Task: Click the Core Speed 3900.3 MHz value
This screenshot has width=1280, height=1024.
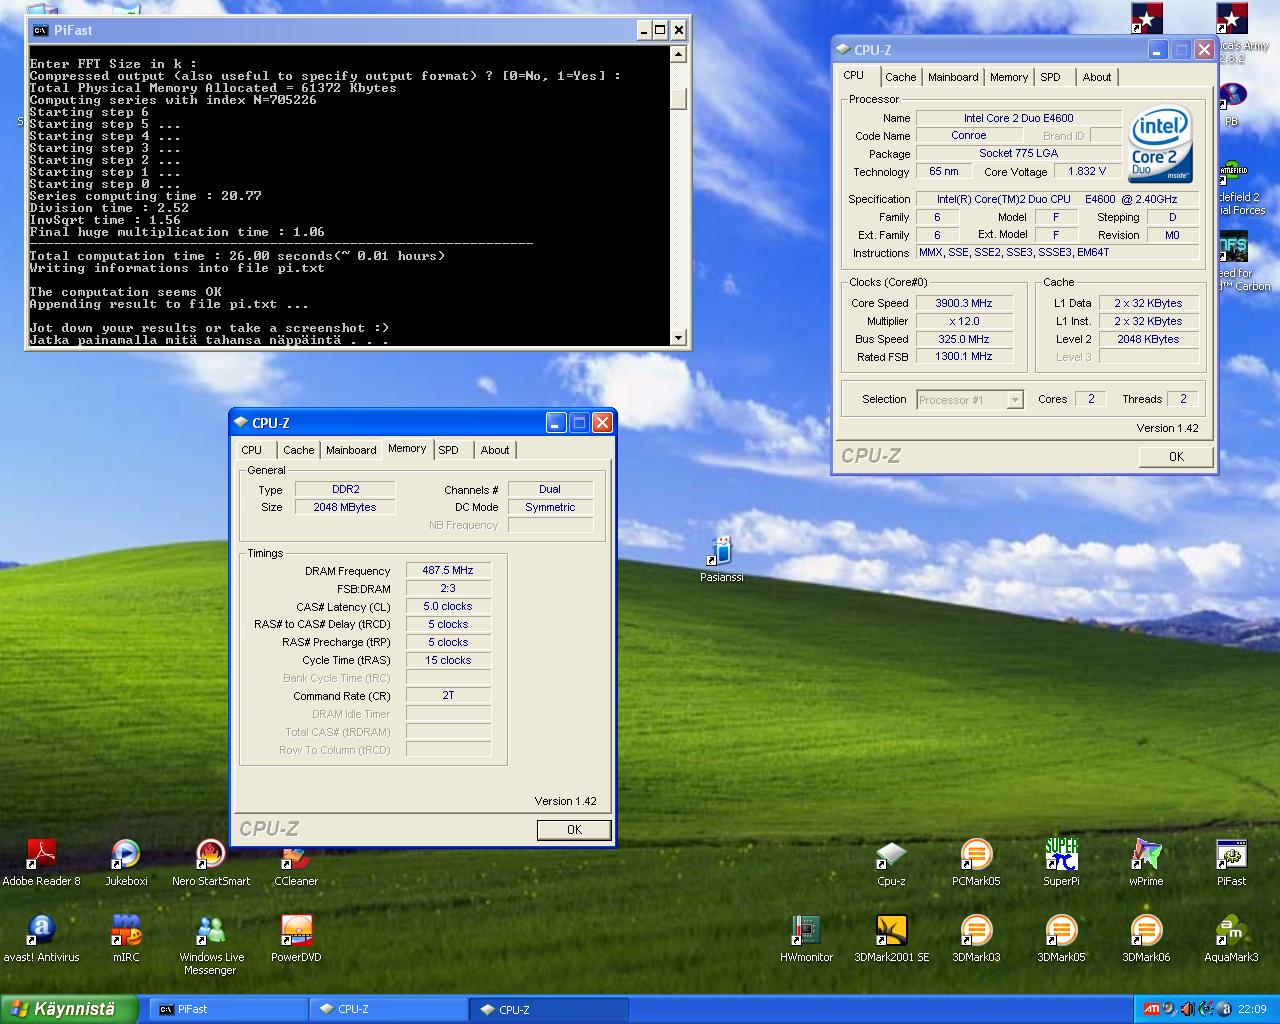Action: coord(964,303)
